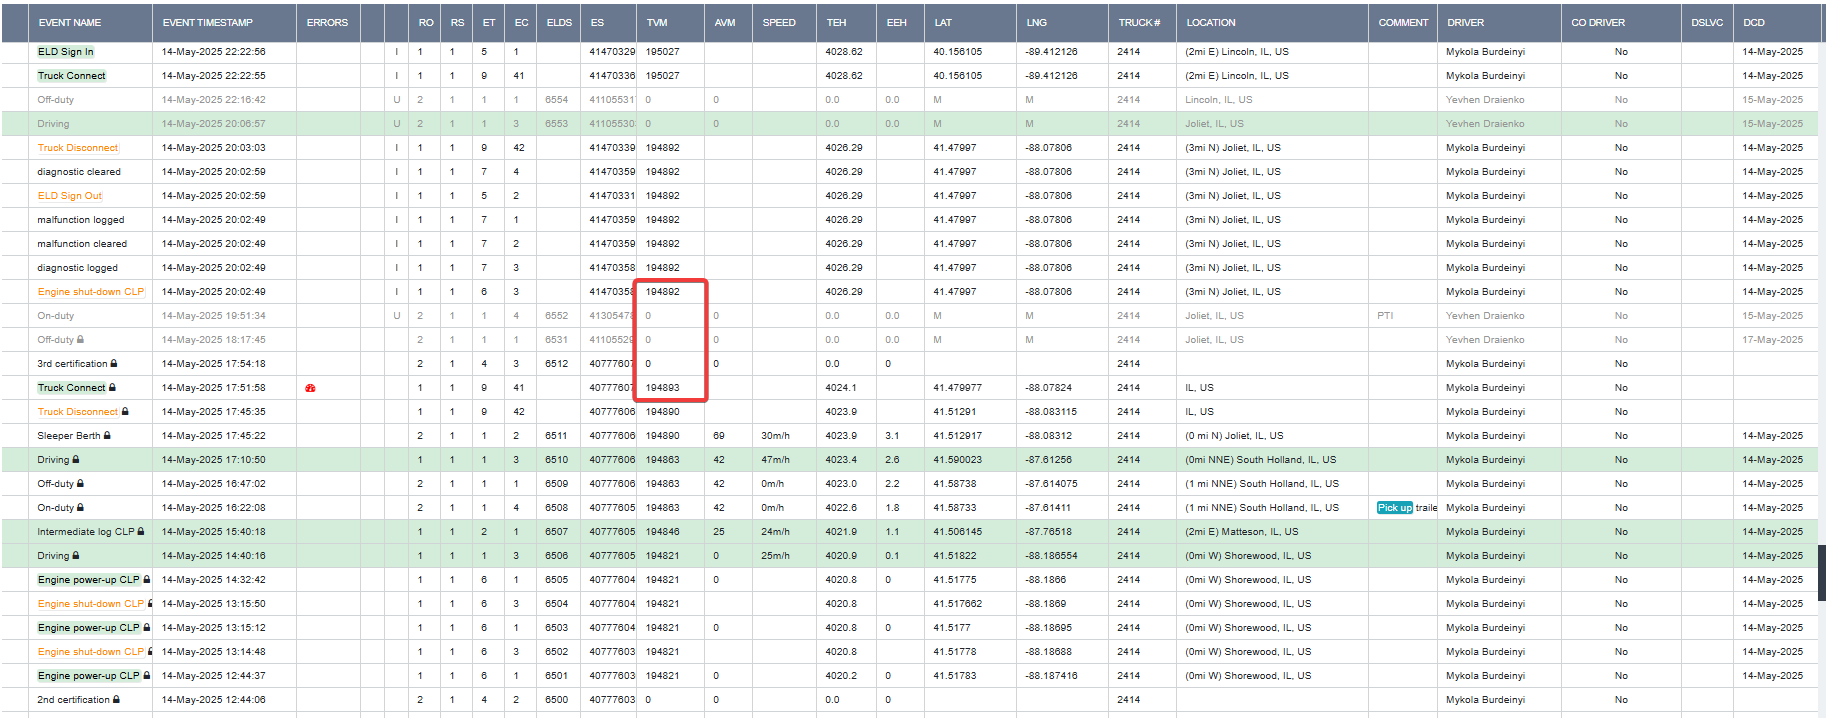Click the ELDS column header

[x=559, y=22]
